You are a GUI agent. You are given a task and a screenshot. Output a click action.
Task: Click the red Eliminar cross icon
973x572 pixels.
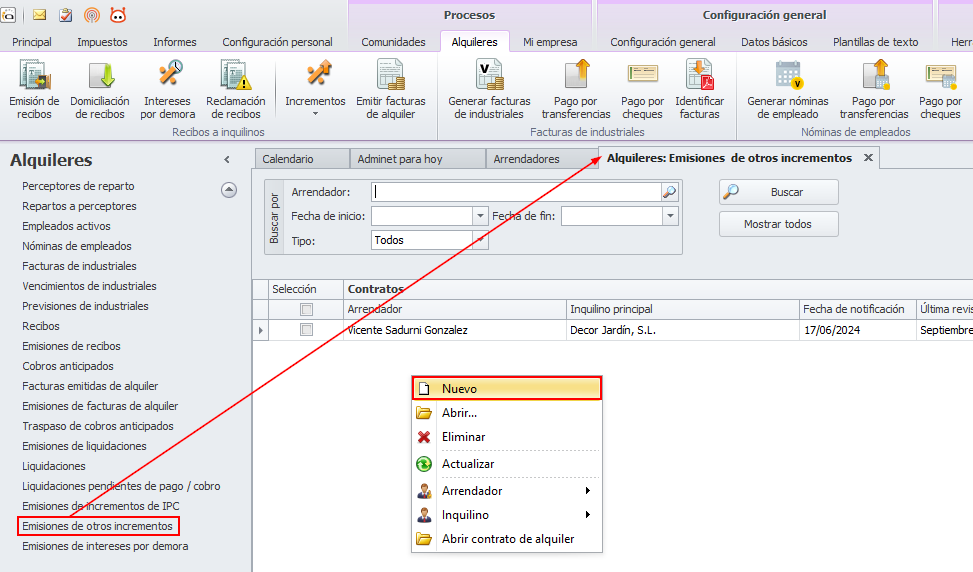[x=424, y=437]
